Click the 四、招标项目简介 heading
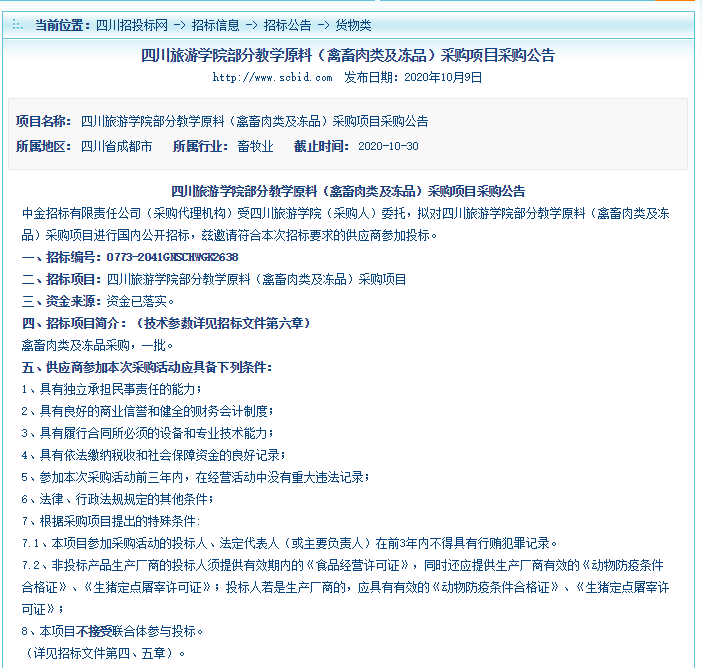This screenshot has height=668, width=702. coord(166,323)
